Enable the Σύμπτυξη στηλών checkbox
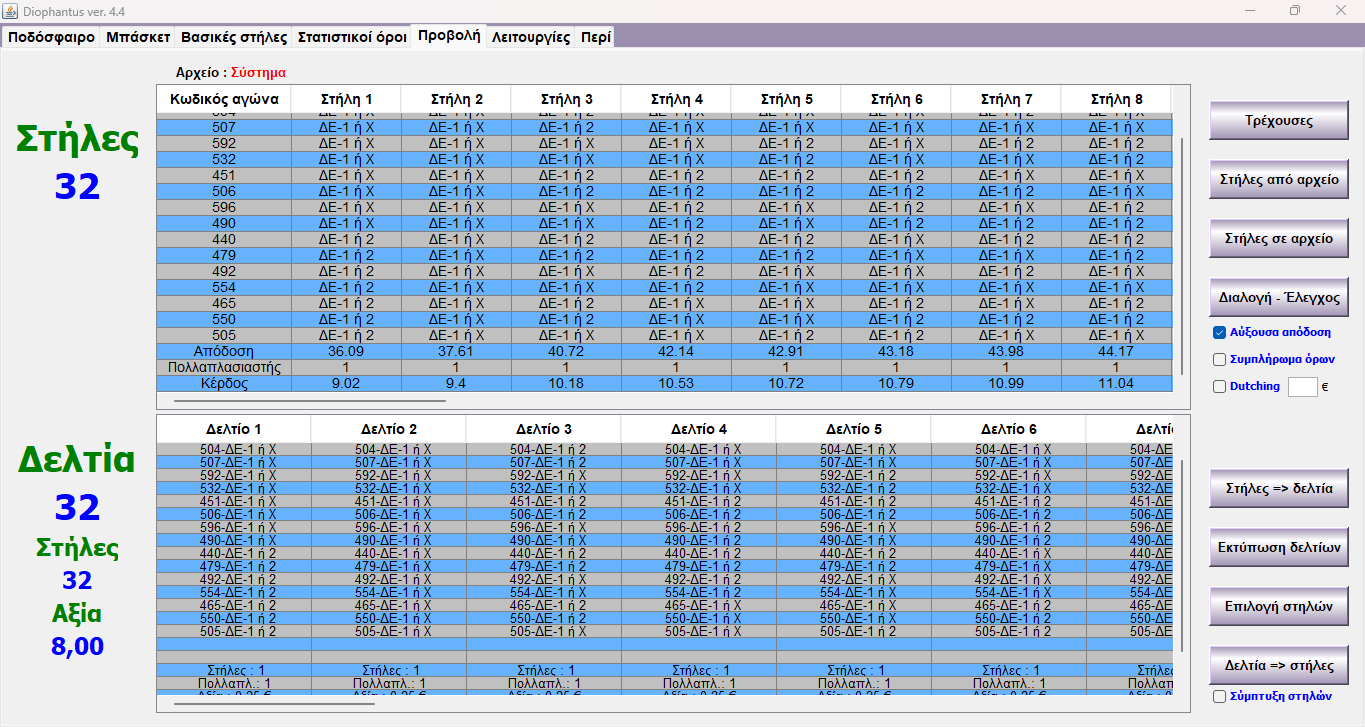This screenshot has height=727, width=1365. pos(1219,696)
